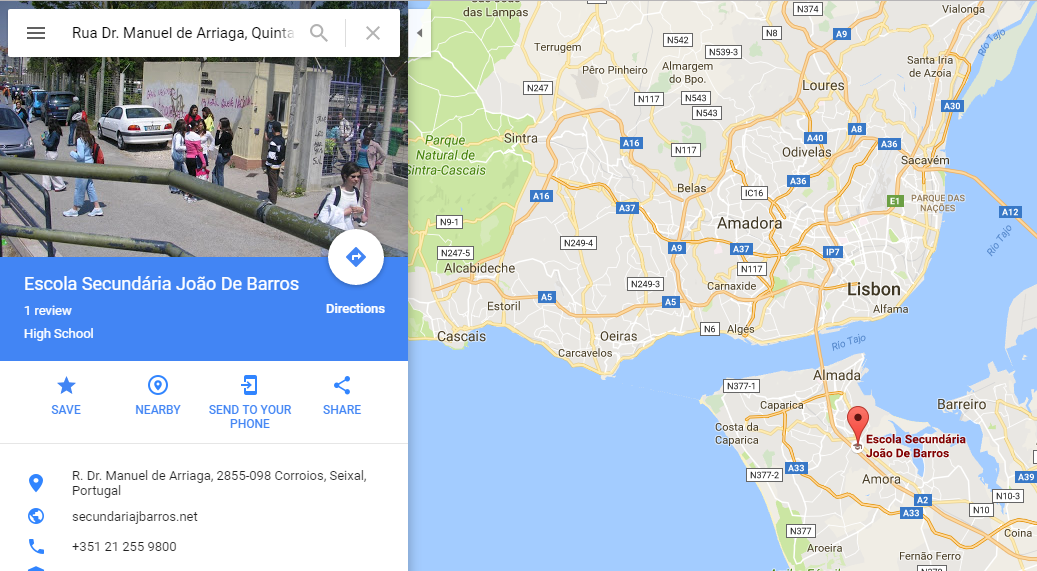The height and width of the screenshot is (571, 1037).
Task: Click the Alcabideche label on map
Action: point(479,268)
